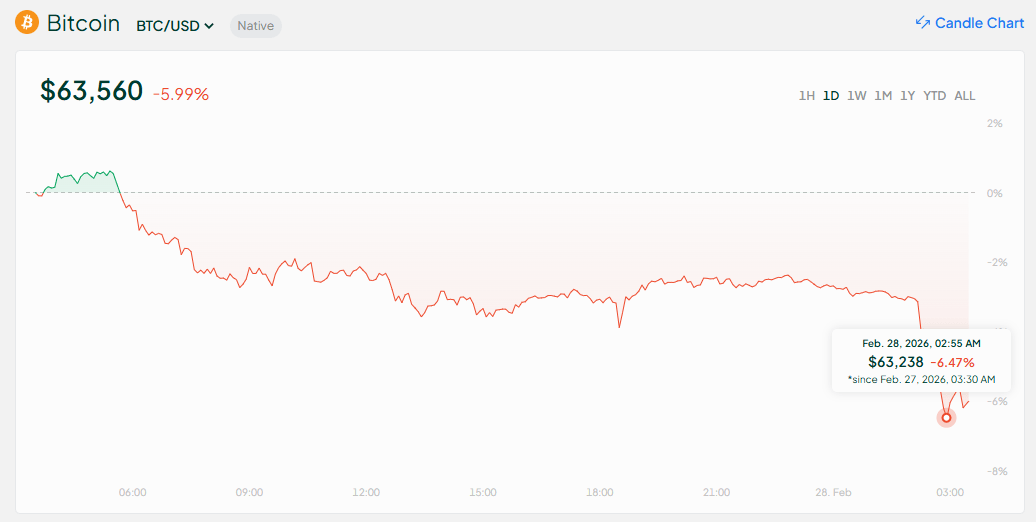This screenshot has width=1036, height=522.
Task: Click the orange Bitcoin logo icon
Action: tap(27, 23)
